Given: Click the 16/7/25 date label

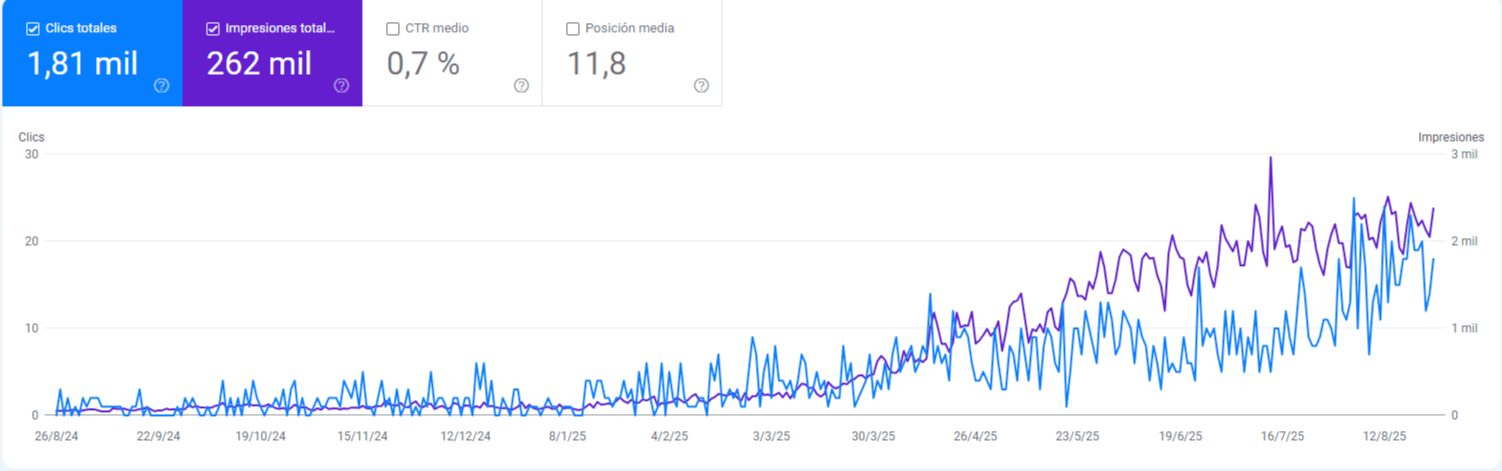Looking at the screenshot, I should pyautogui.click(x=1283, y=437).
